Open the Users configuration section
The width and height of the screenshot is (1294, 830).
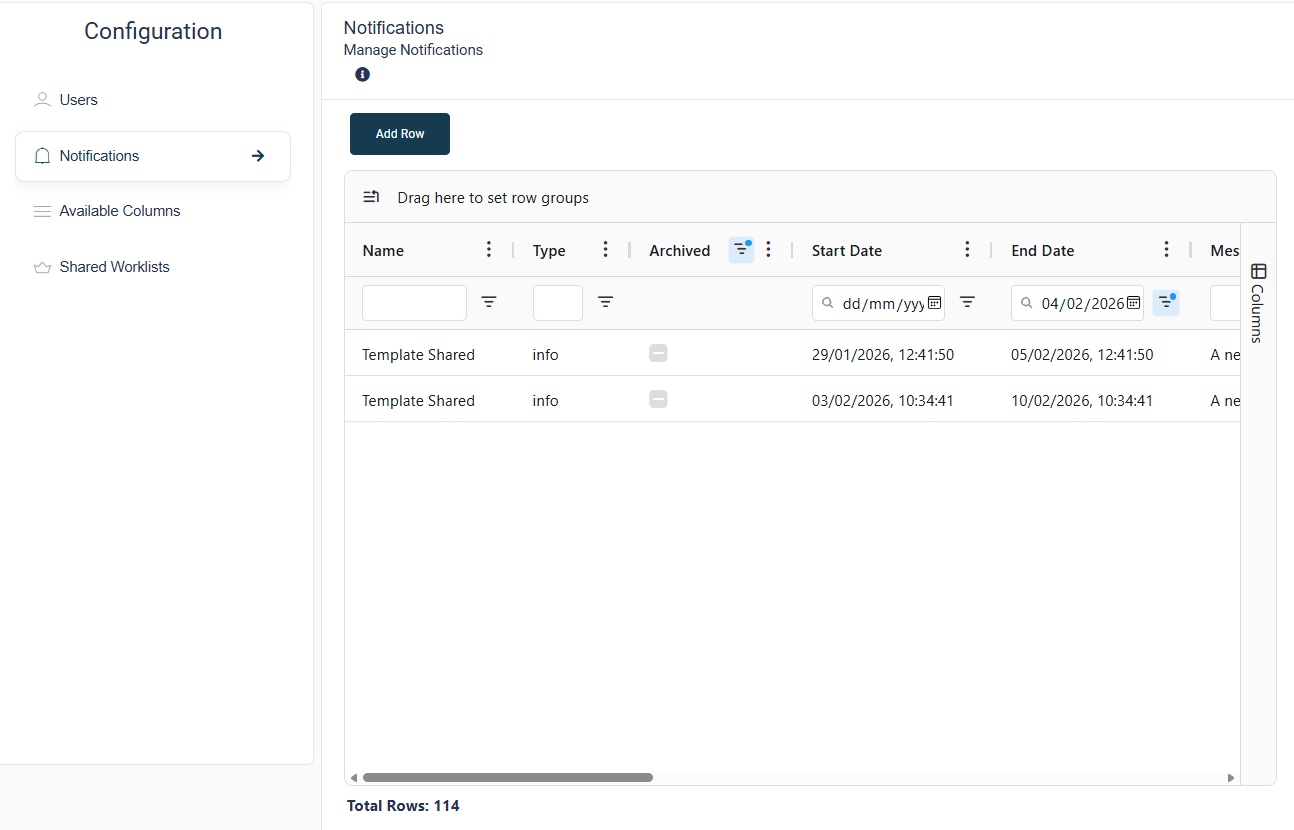pyautogui.click(x=78, y=100)
